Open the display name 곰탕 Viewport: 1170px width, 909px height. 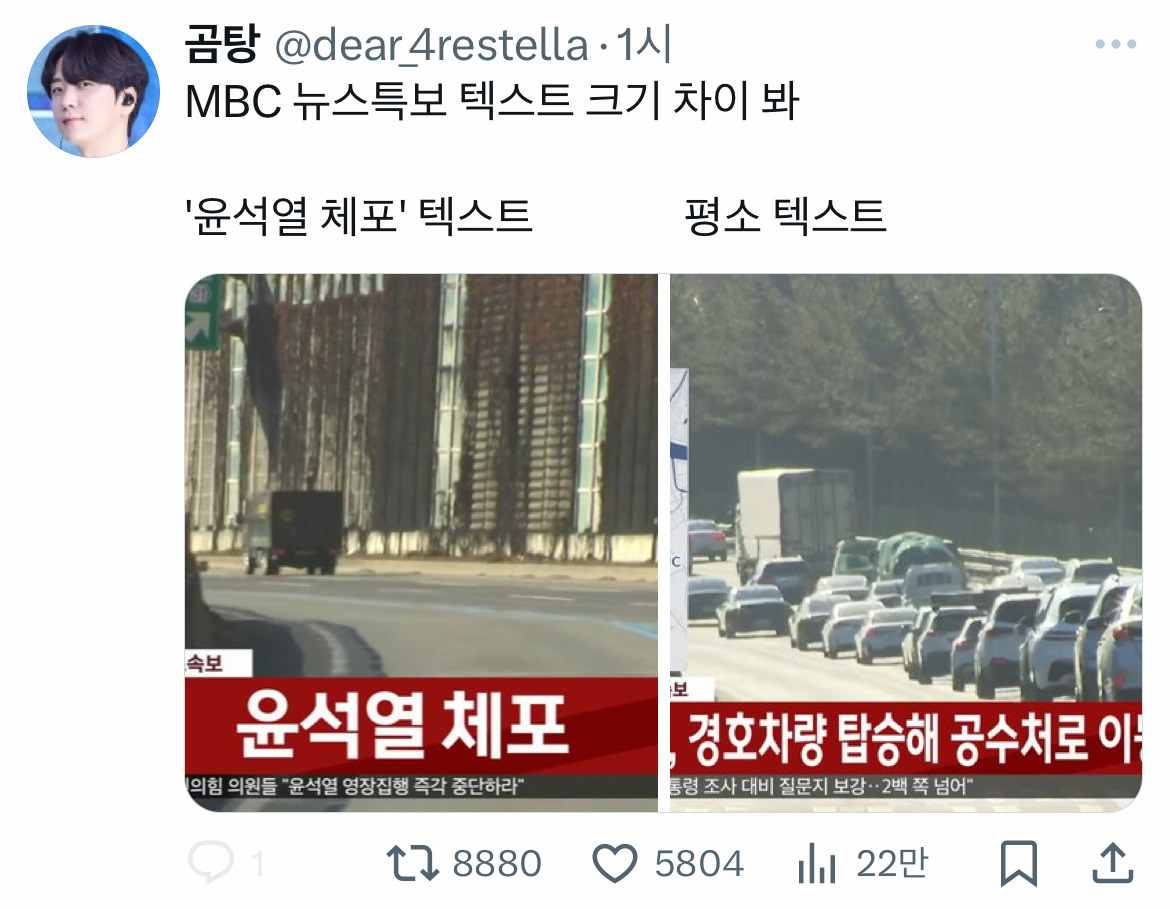click(222, 44)
